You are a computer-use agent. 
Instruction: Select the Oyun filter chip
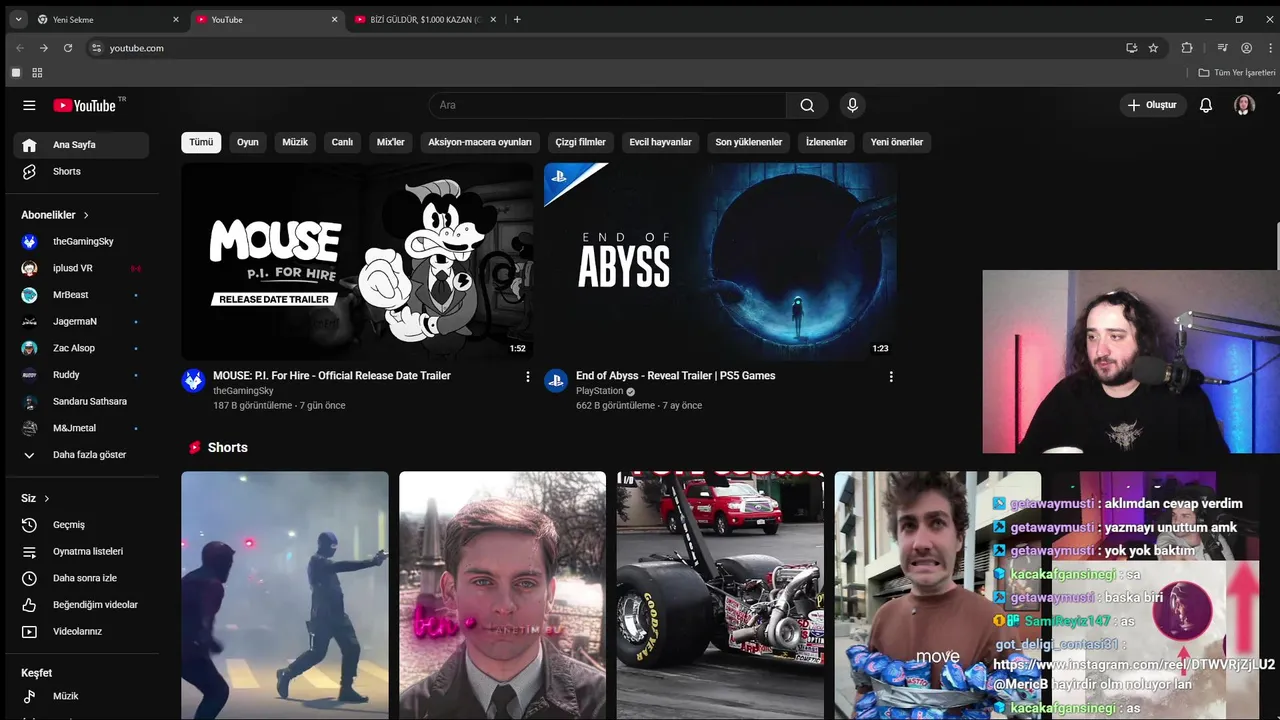248,142
